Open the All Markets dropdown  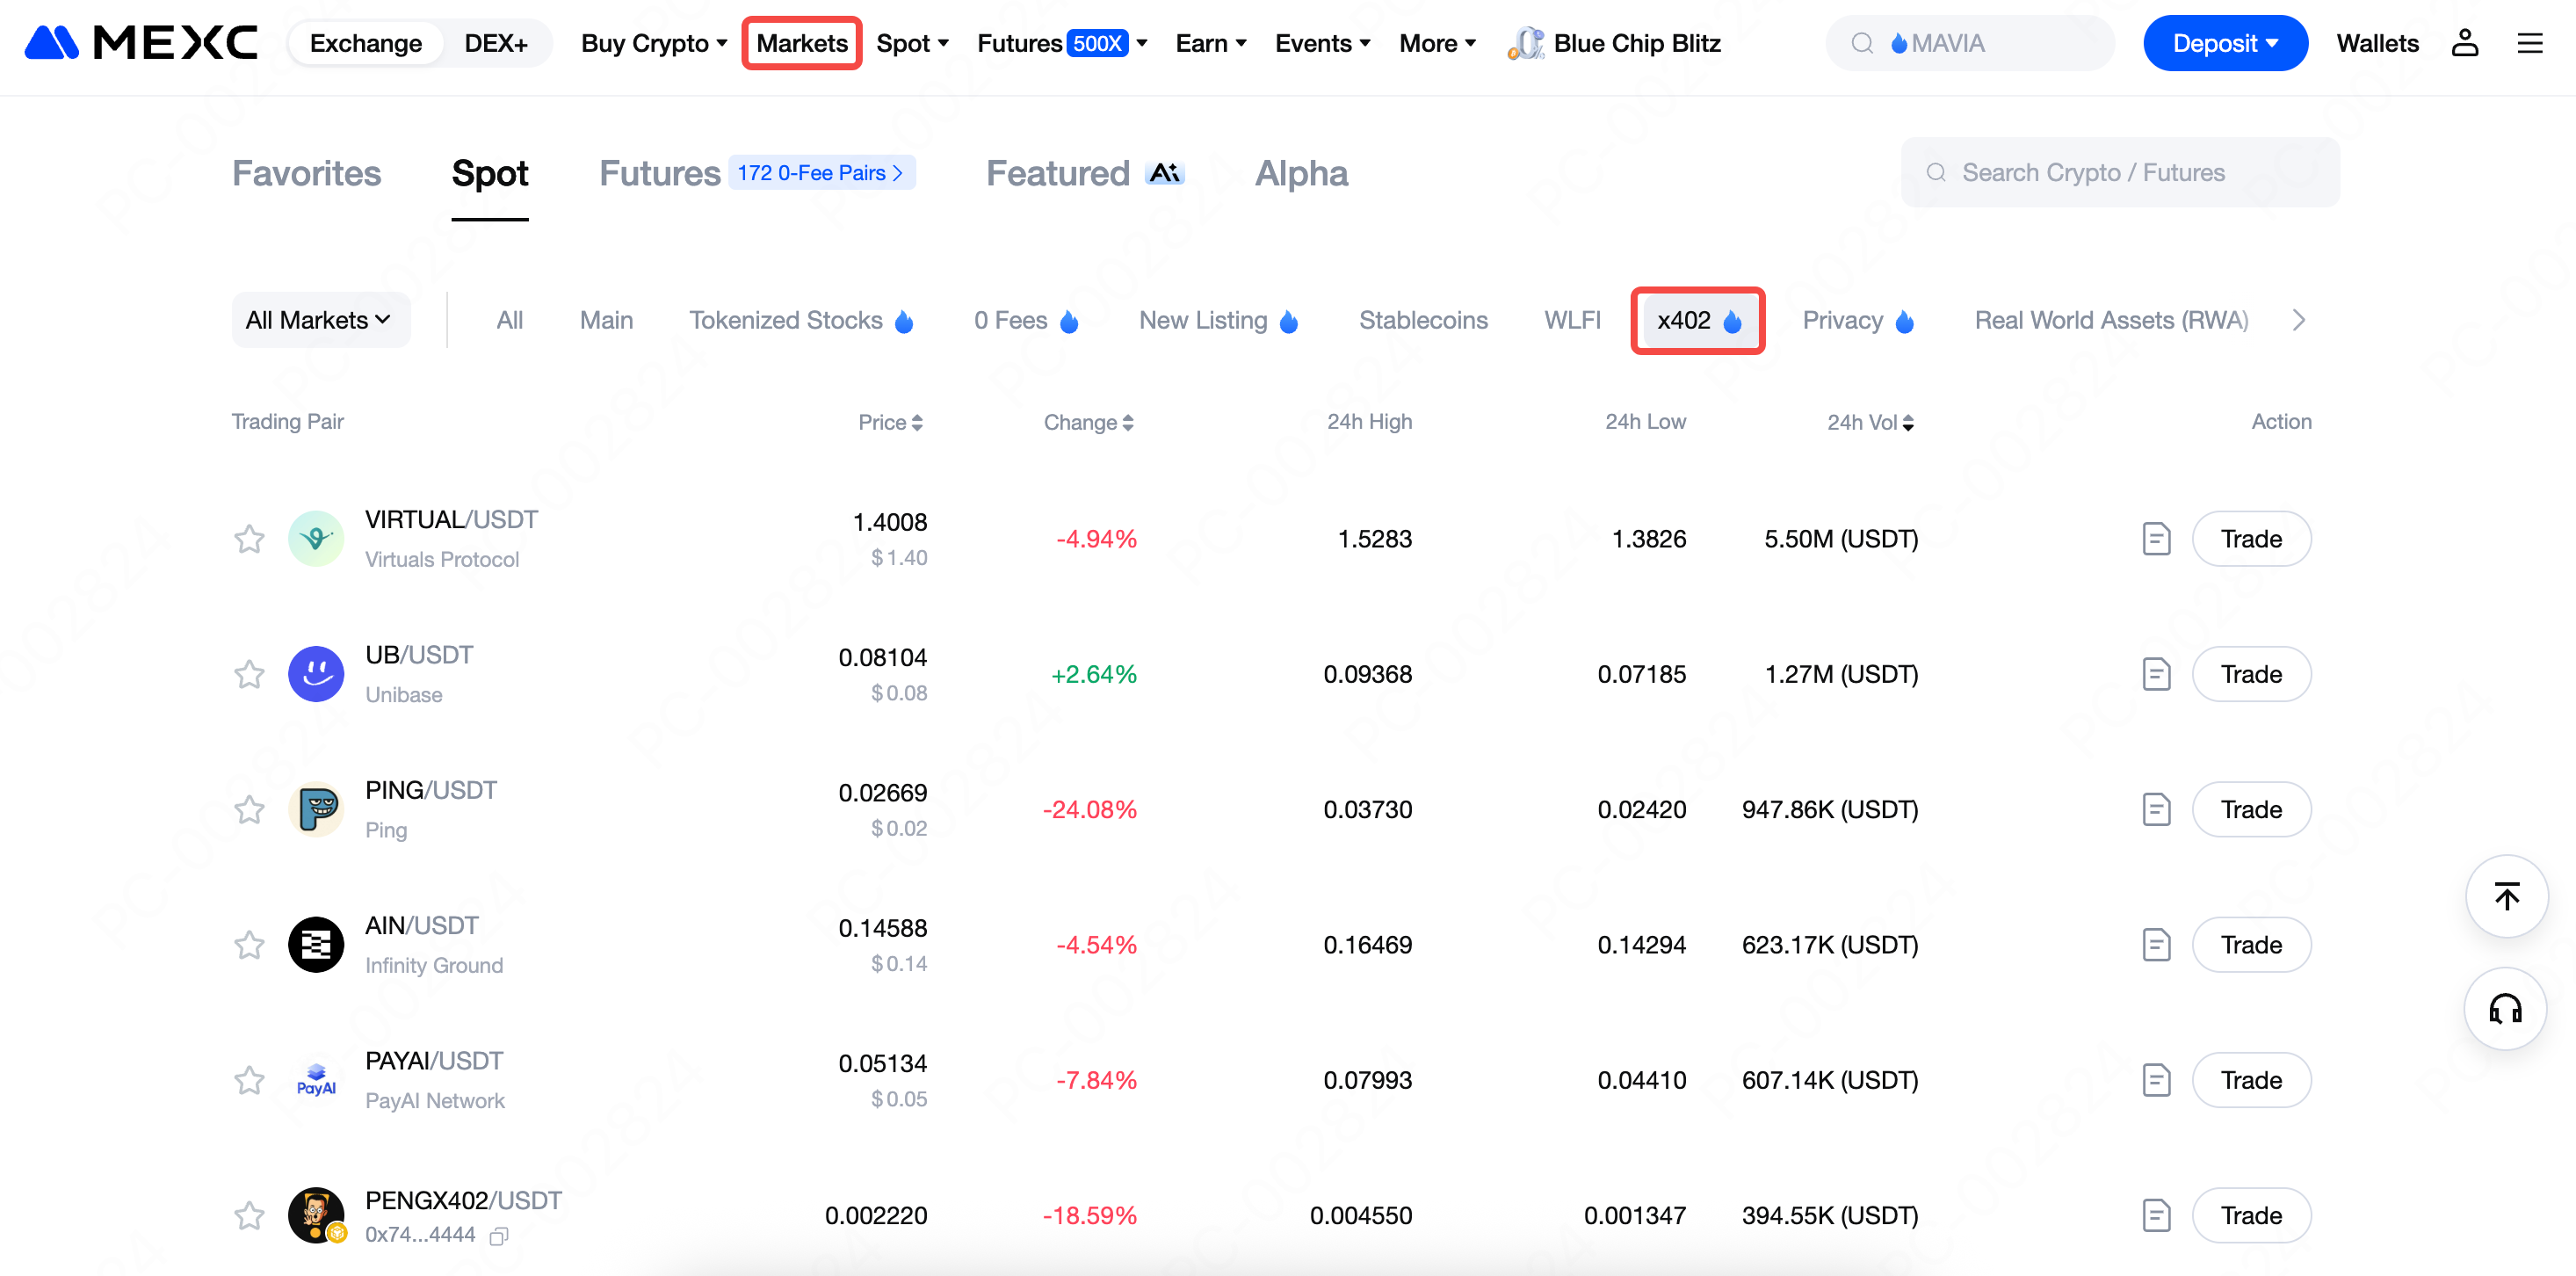pyautogui.click(x=320, y=319)
